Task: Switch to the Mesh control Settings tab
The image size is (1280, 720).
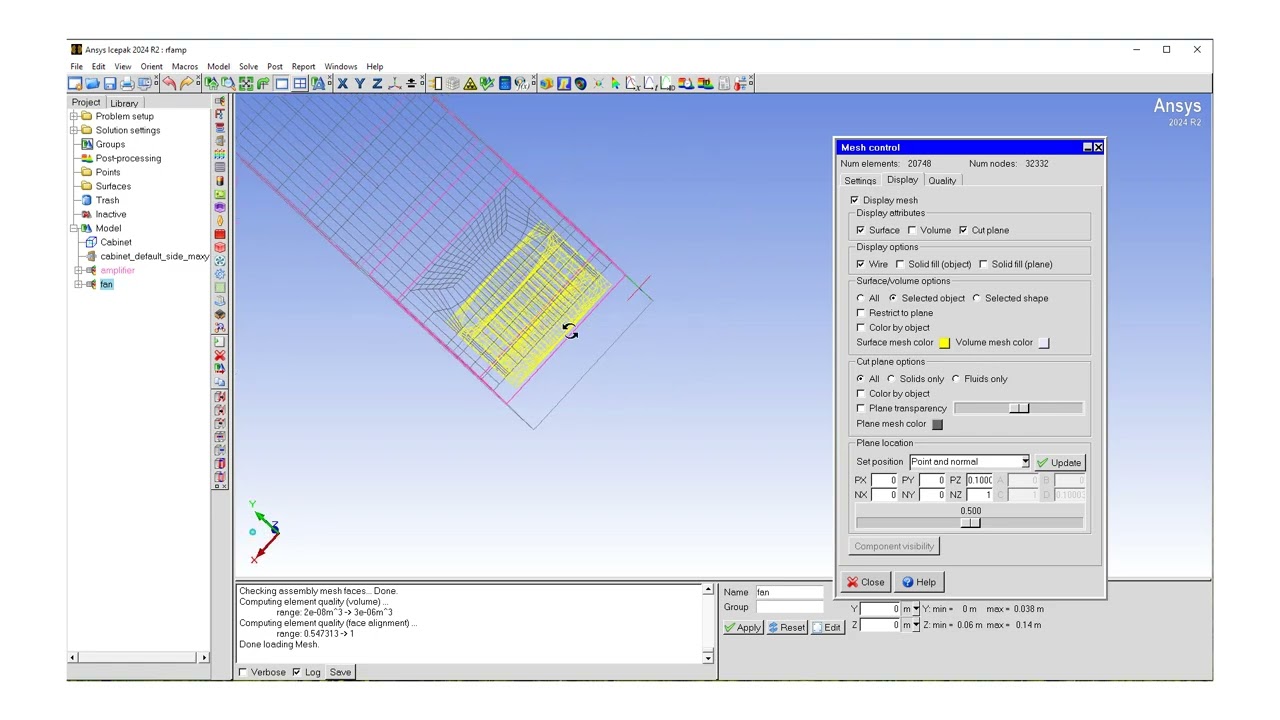Action: [x=860, y=181]
